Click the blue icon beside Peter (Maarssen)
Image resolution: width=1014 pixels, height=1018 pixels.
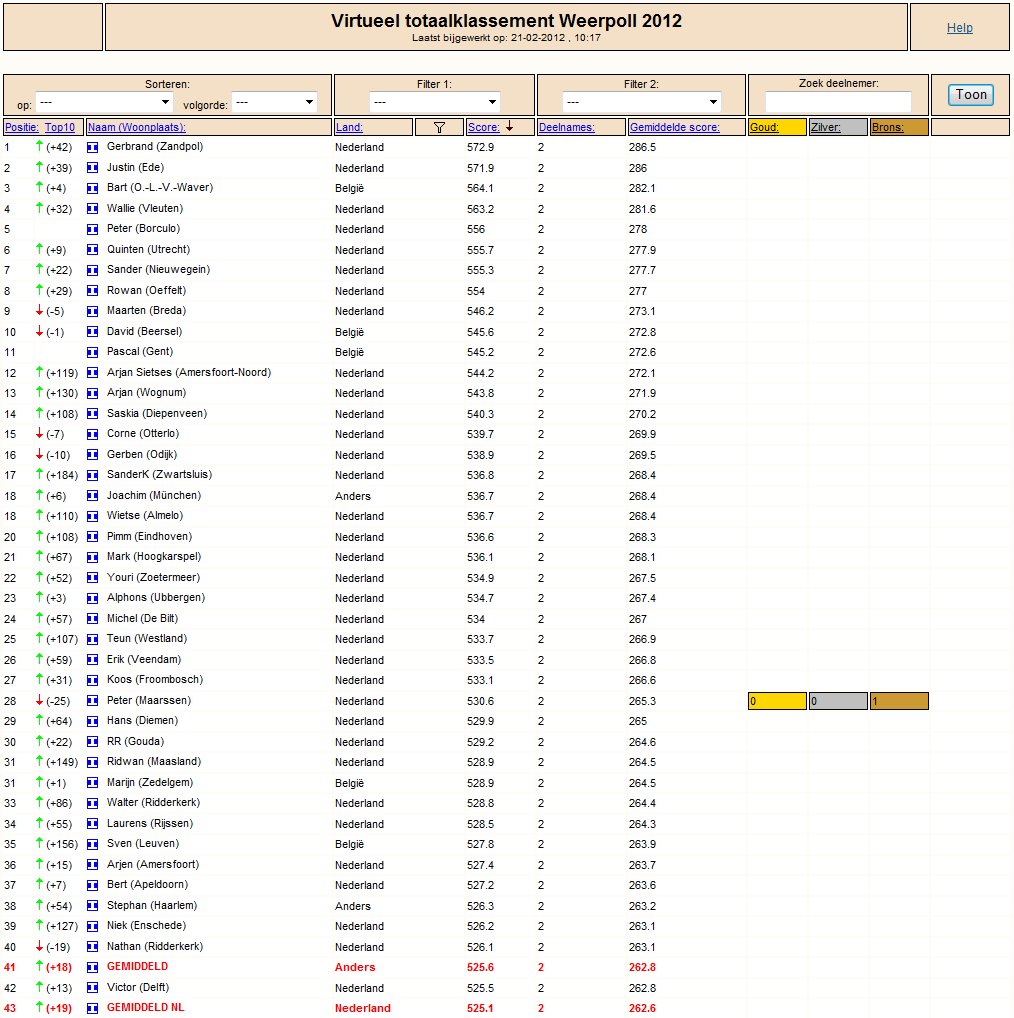(93, 701)
